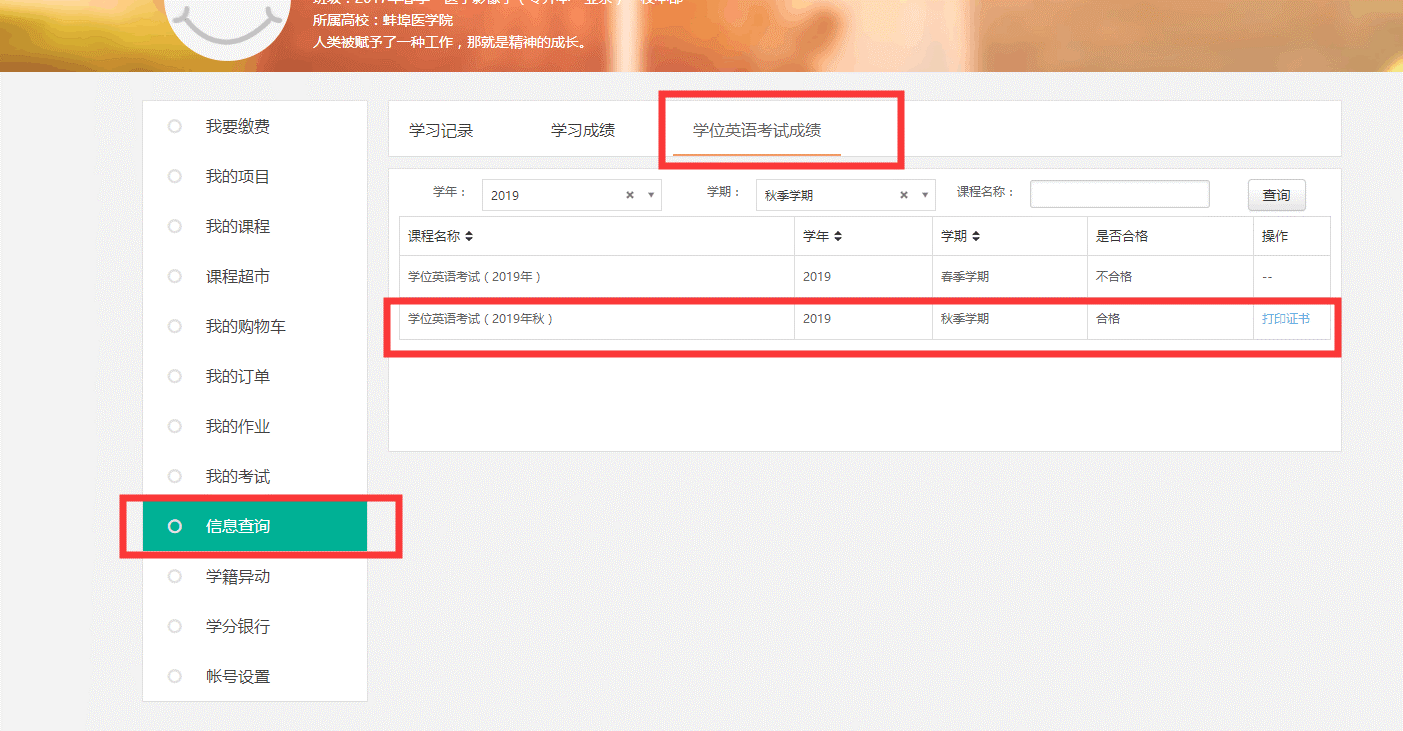
Task: Click the 课程名称 input field
Action: click(1119, 192)
